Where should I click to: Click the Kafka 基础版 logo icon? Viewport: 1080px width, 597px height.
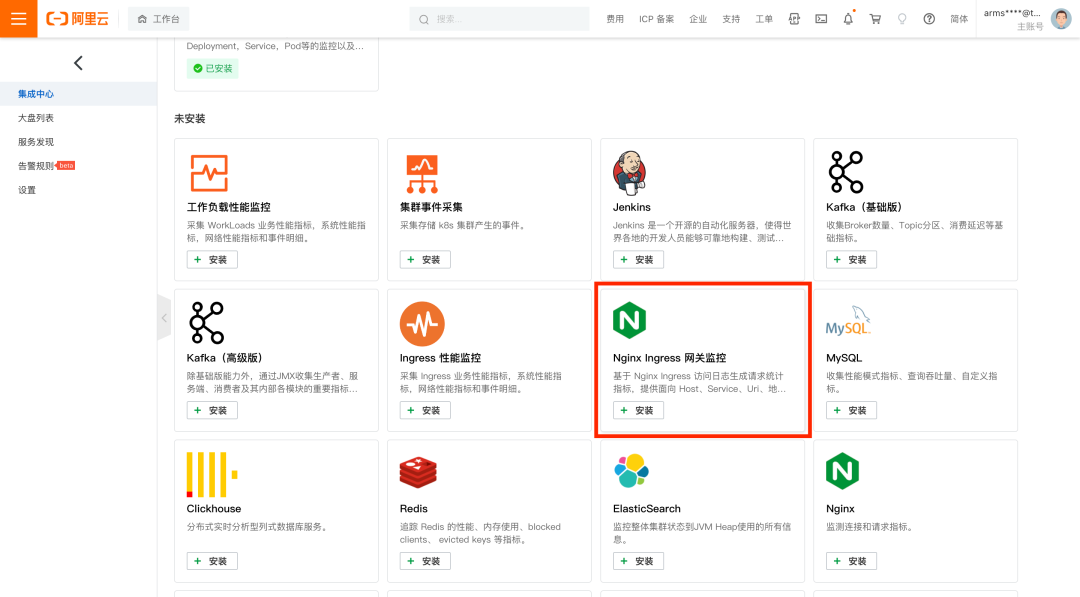click(847, 172)
